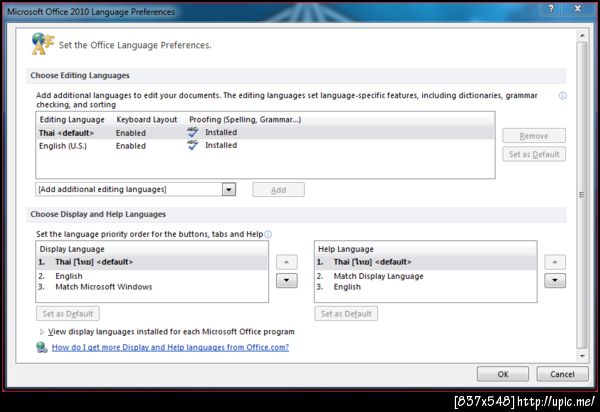This screenshot has width=600, height=412.
Task: Click the scrollbar down arrow of the dialog
Action: point(582,356)
